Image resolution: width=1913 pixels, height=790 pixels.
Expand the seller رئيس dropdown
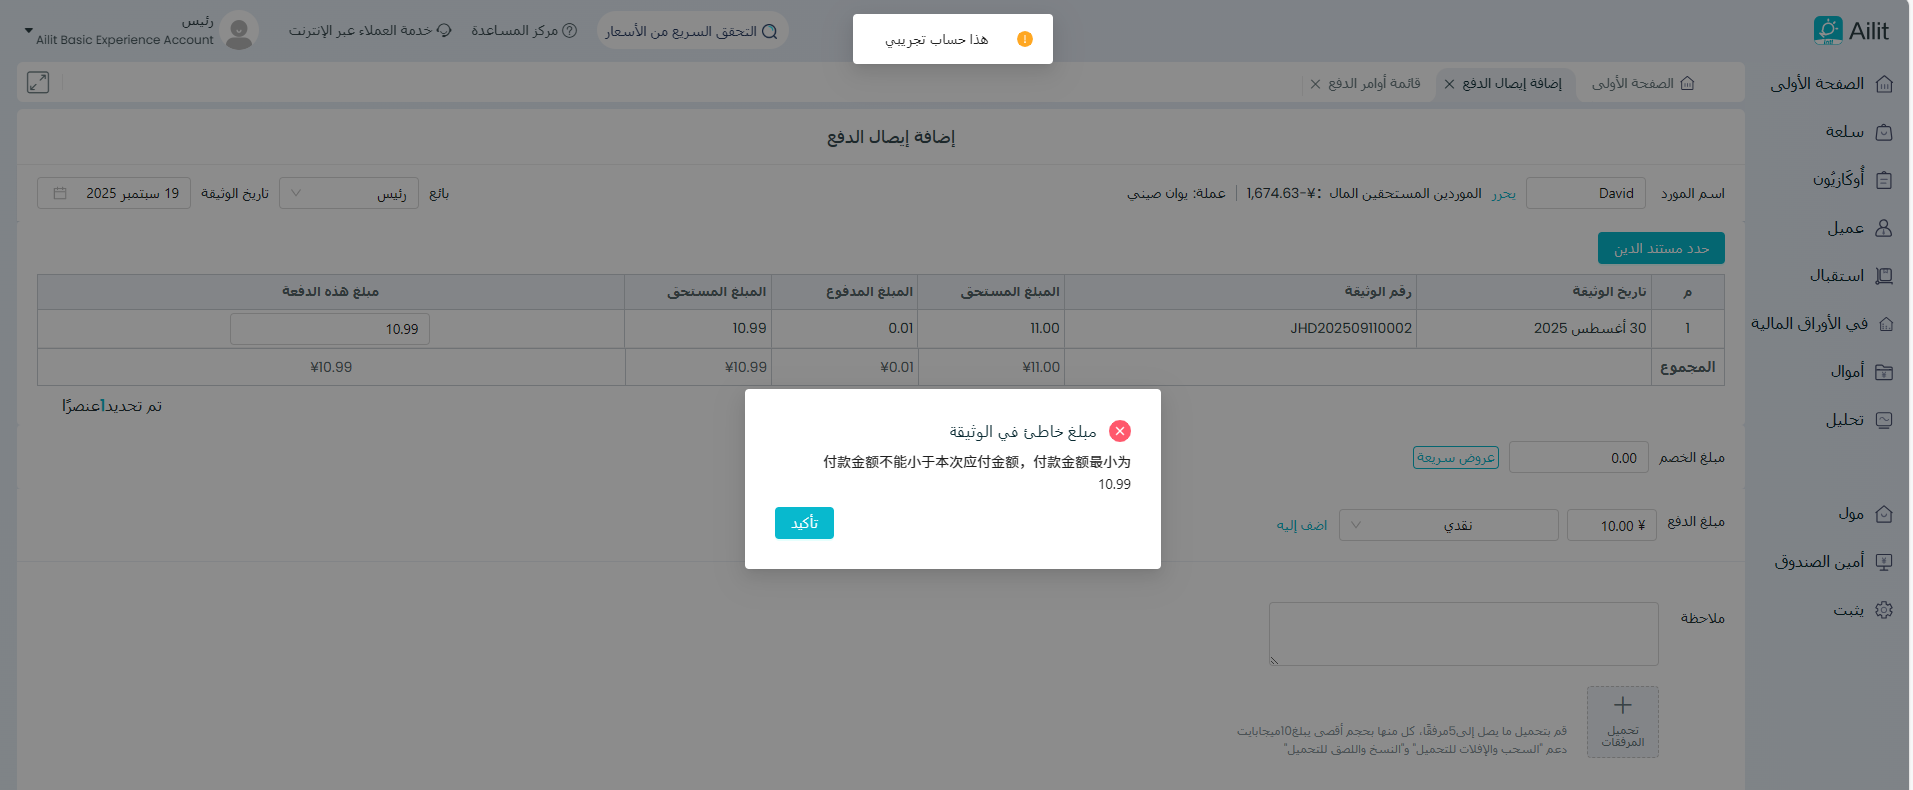tap(348, 193)
